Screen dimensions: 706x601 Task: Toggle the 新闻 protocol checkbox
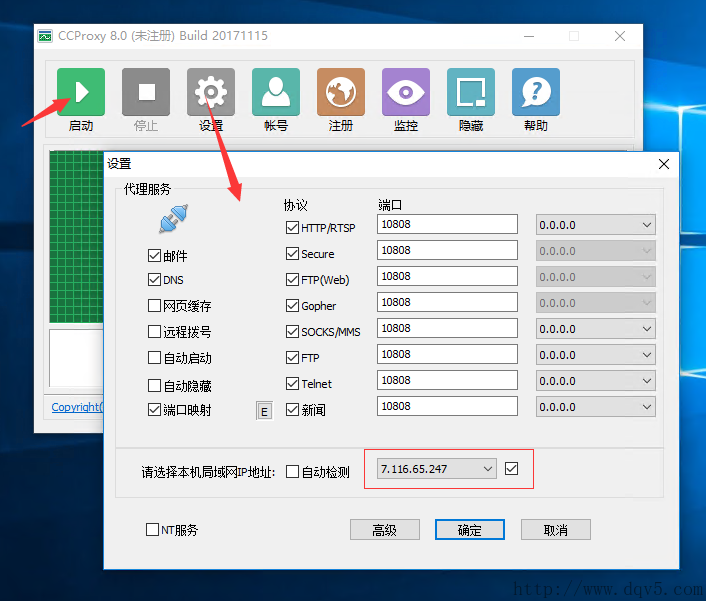coord(292,410)
